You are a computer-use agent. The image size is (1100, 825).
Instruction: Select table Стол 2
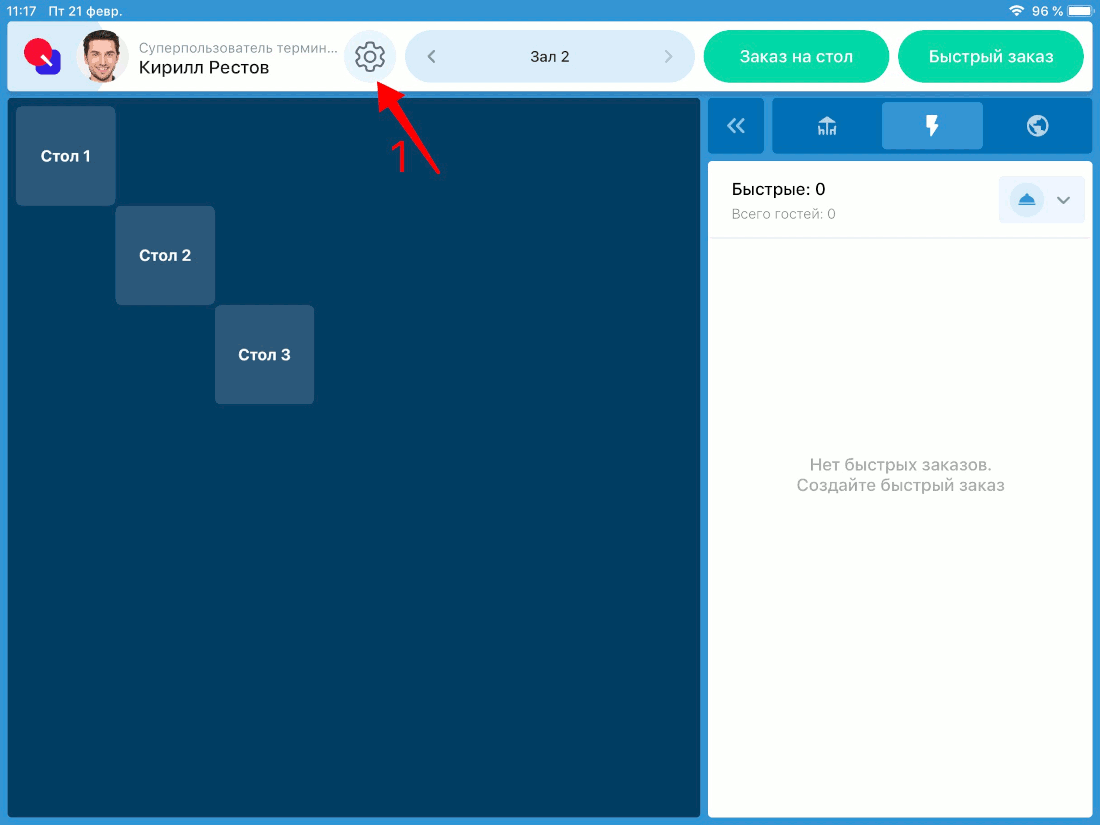165,255
